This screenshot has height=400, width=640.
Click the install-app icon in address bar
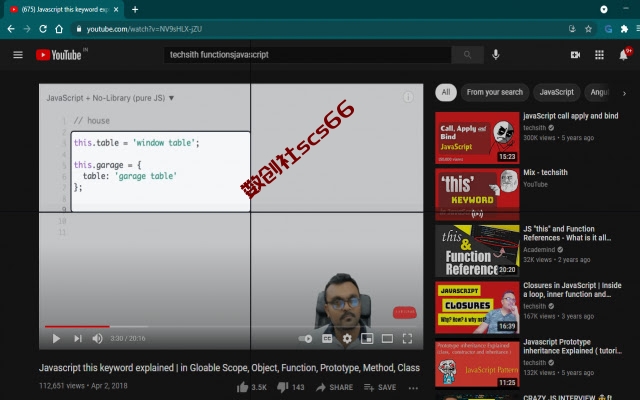click(572, 29)
